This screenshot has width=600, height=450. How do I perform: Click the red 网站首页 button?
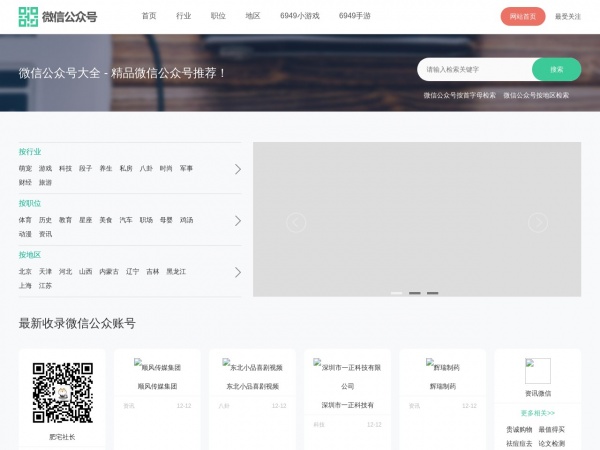[x=523, y=16]
